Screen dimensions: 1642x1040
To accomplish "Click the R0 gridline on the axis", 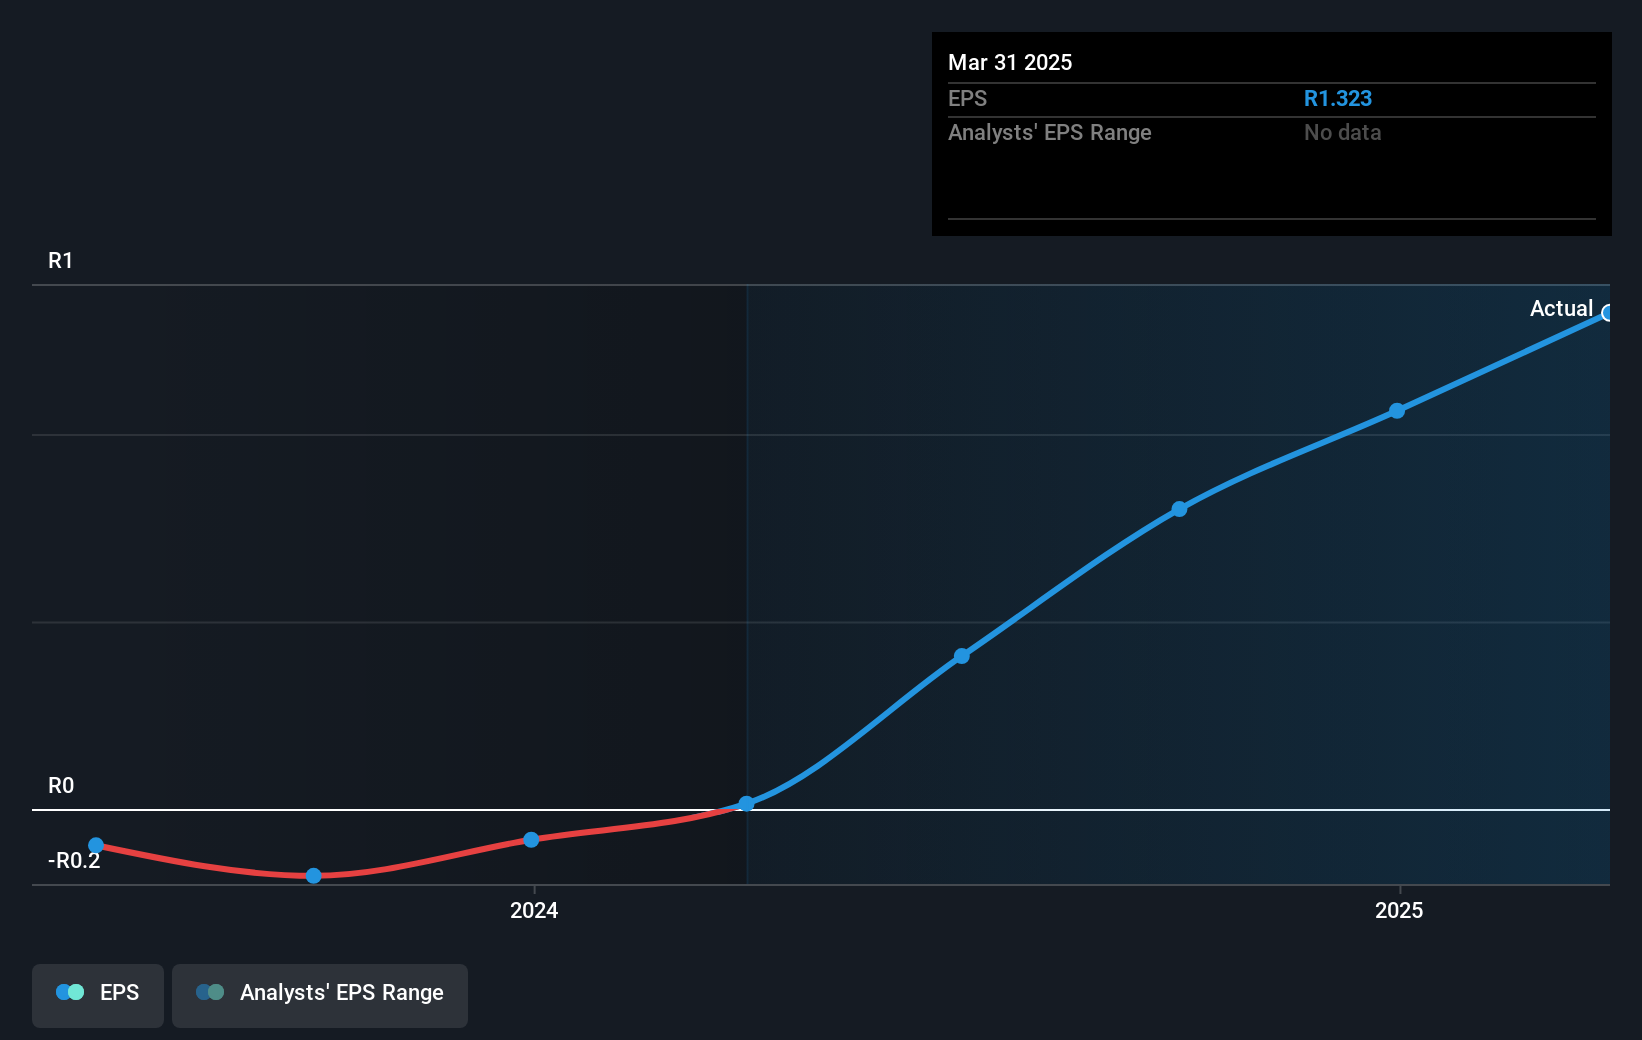I will point(60,786).
